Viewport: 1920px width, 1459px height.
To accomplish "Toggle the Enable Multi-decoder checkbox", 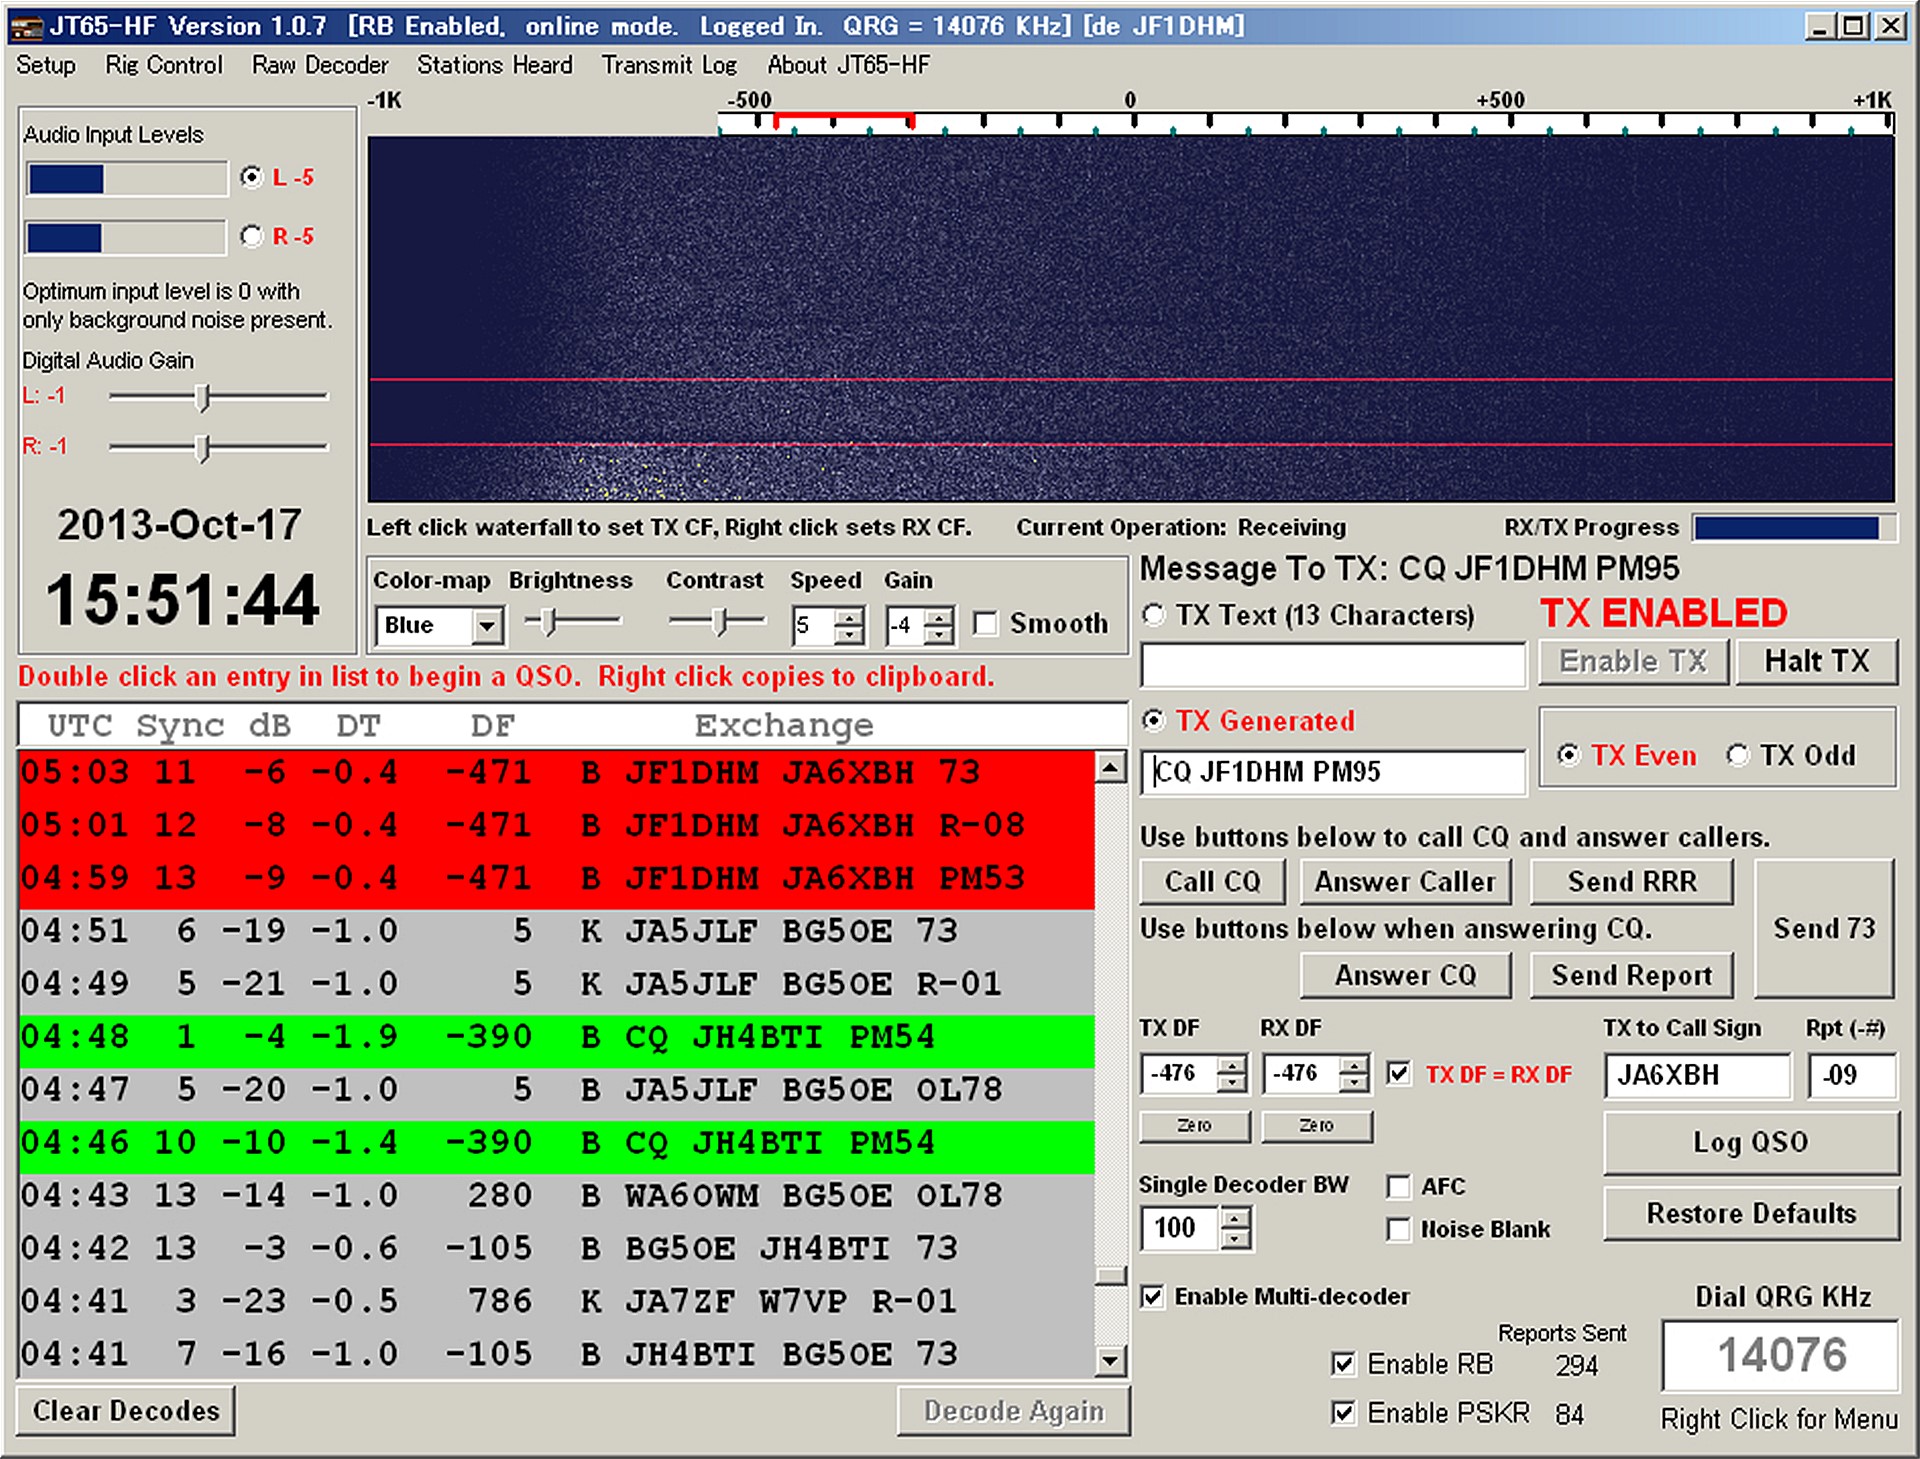I will click(x=1154, y=1297).
